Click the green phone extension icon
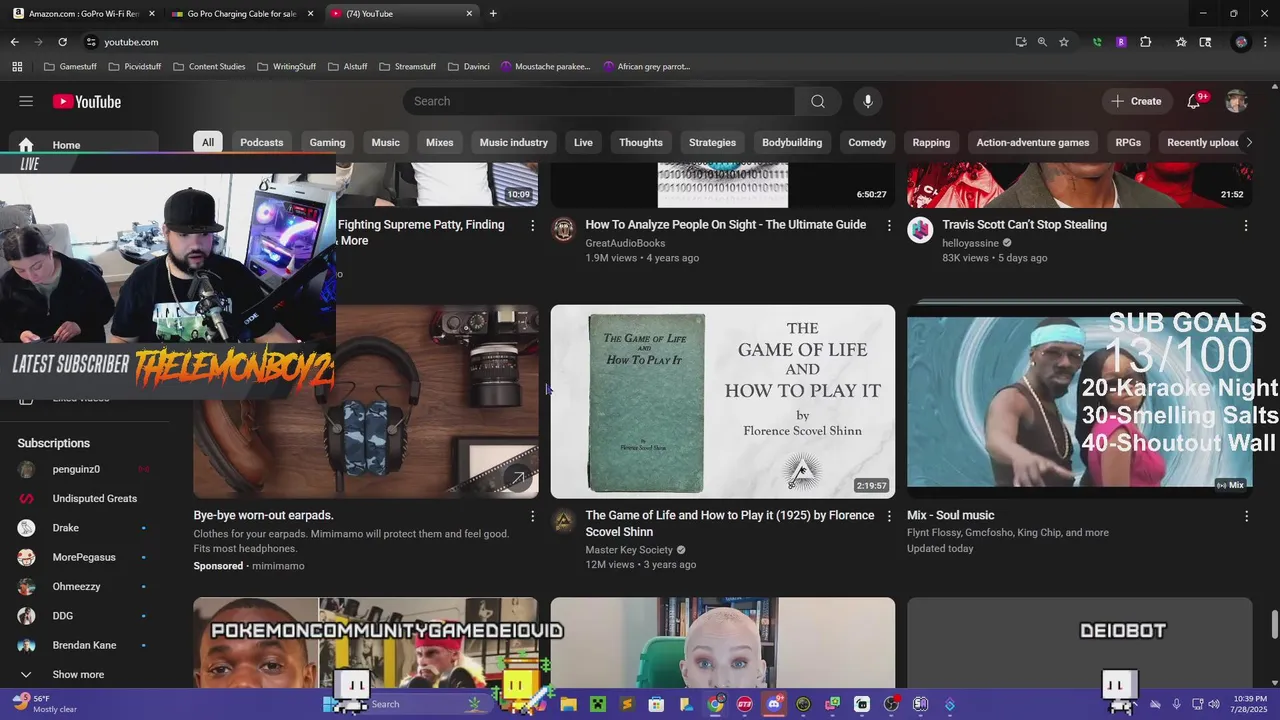The image size is (1280, 720). (x=1097, y=42)
